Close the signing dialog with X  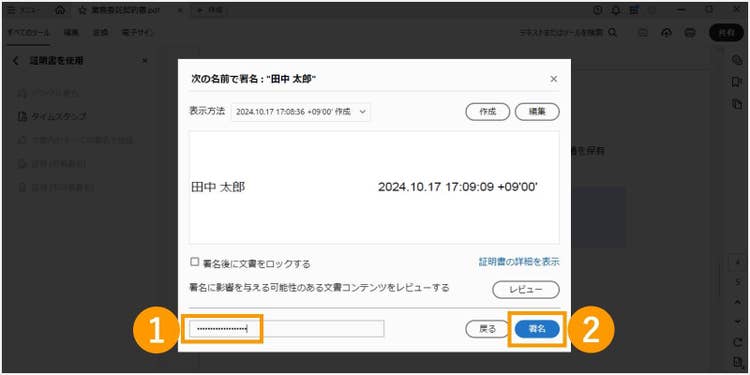point(553,79)
